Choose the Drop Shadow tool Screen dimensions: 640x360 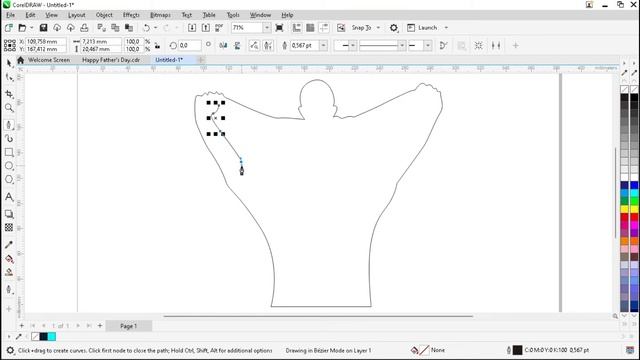point(9,214)
